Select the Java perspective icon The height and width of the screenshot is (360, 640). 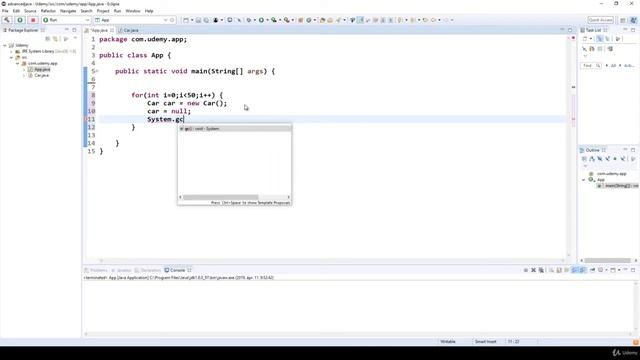tap(633, 20)
